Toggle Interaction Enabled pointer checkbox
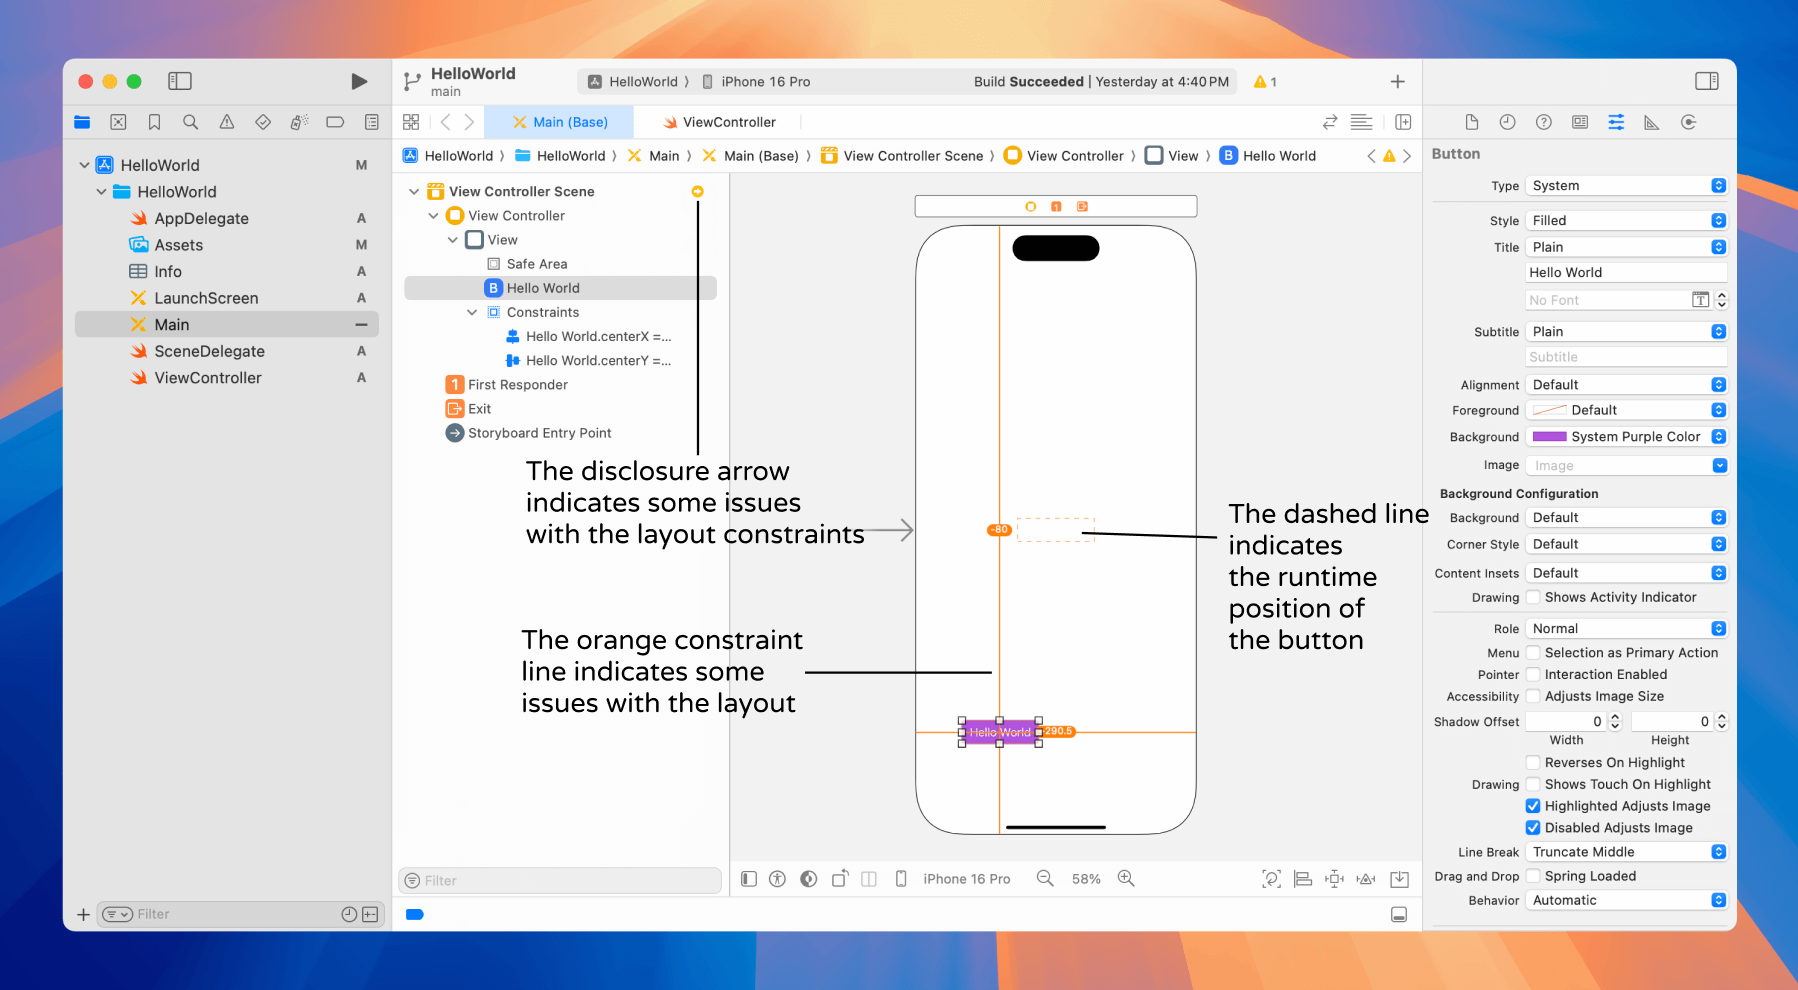 [1533, 674]
